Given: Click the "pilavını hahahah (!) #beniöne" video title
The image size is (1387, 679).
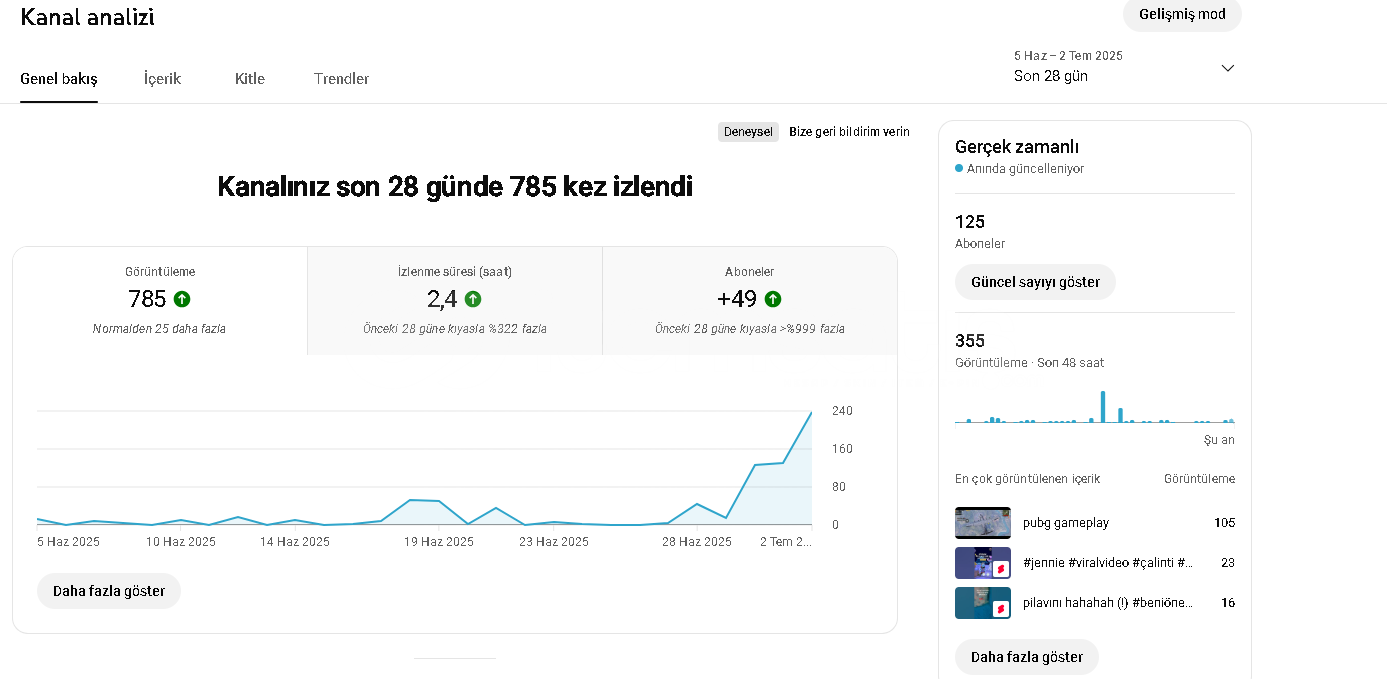Looking at the screenshot, I should pos(1108,603).
